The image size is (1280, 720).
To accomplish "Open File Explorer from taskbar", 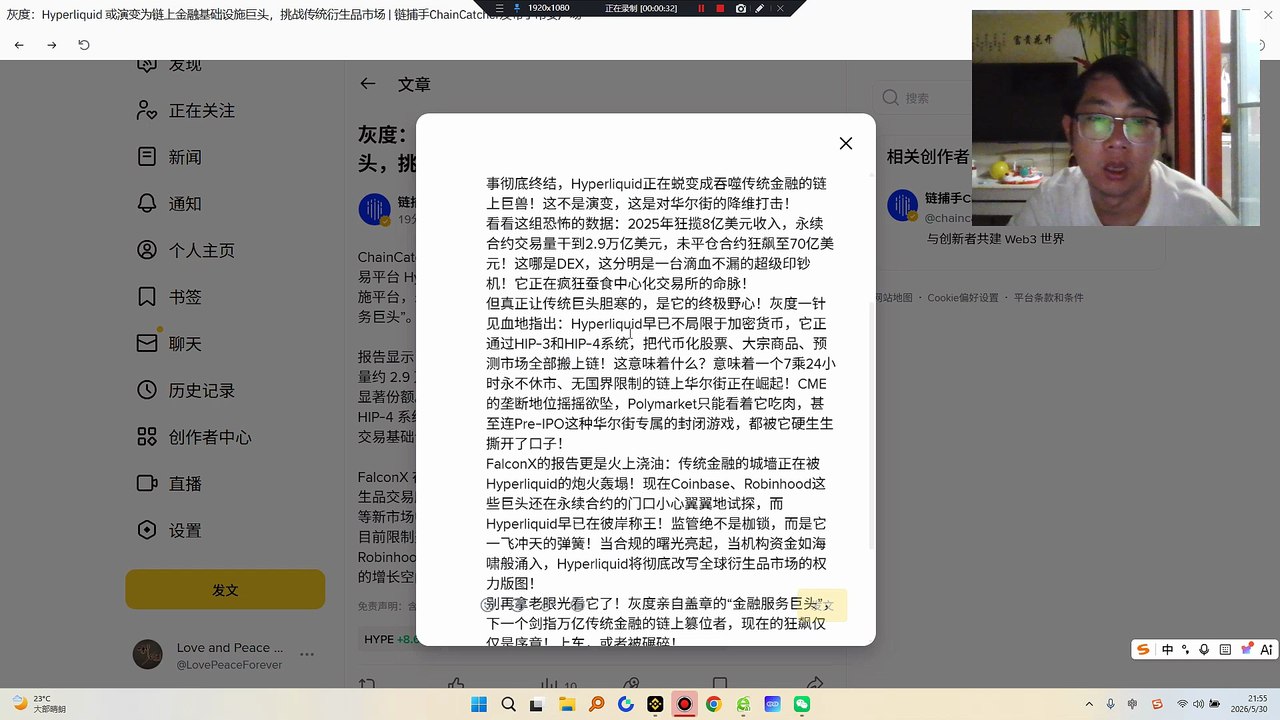I will point(567,704).
